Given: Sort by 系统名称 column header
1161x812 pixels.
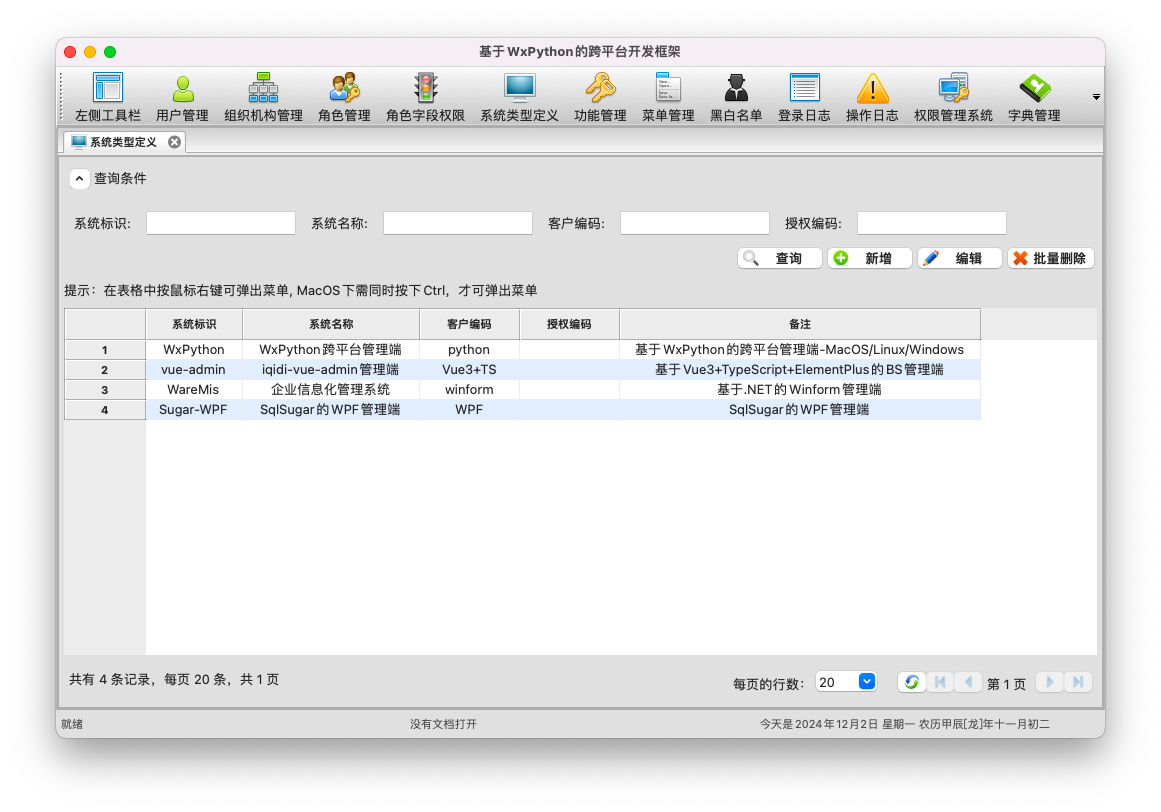Looking at the screenshot, I should tap(331, 324).
